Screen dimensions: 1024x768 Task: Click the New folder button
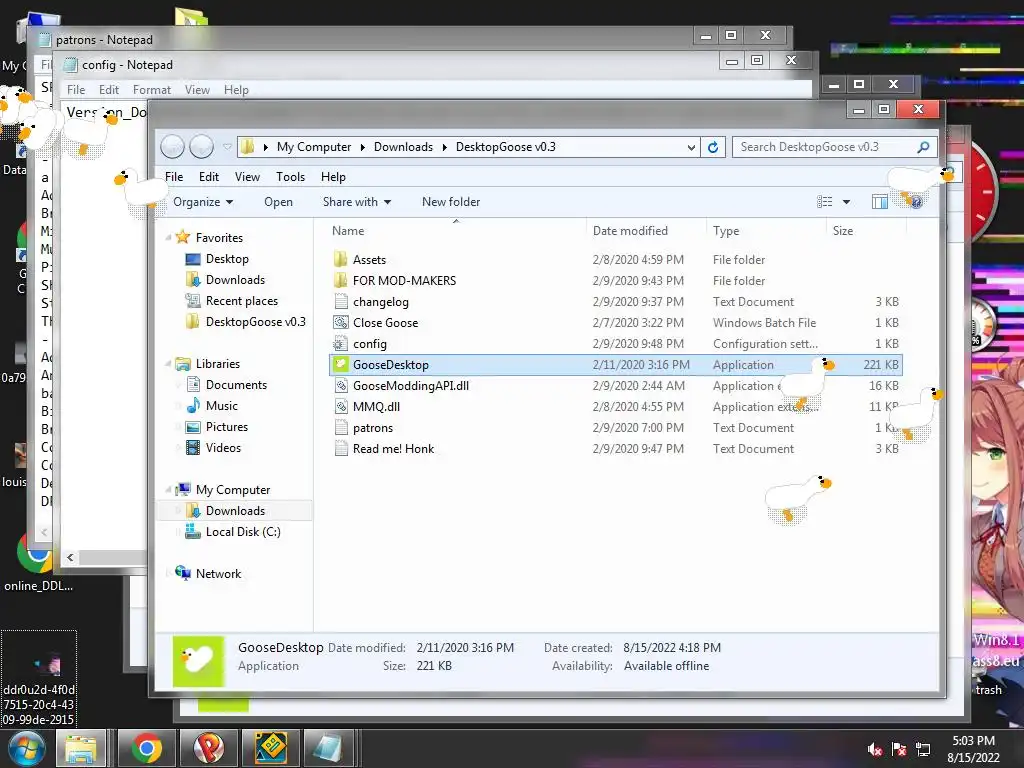click(x=451, y=202)
